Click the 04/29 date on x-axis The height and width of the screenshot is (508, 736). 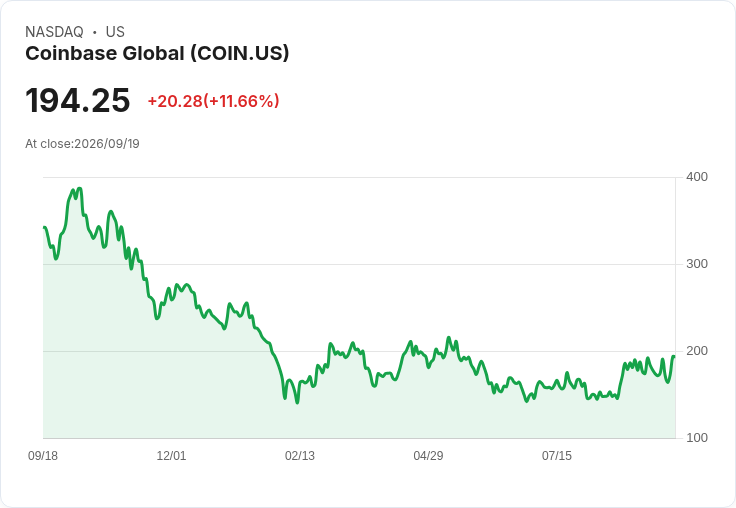click(x=428, y=456)
